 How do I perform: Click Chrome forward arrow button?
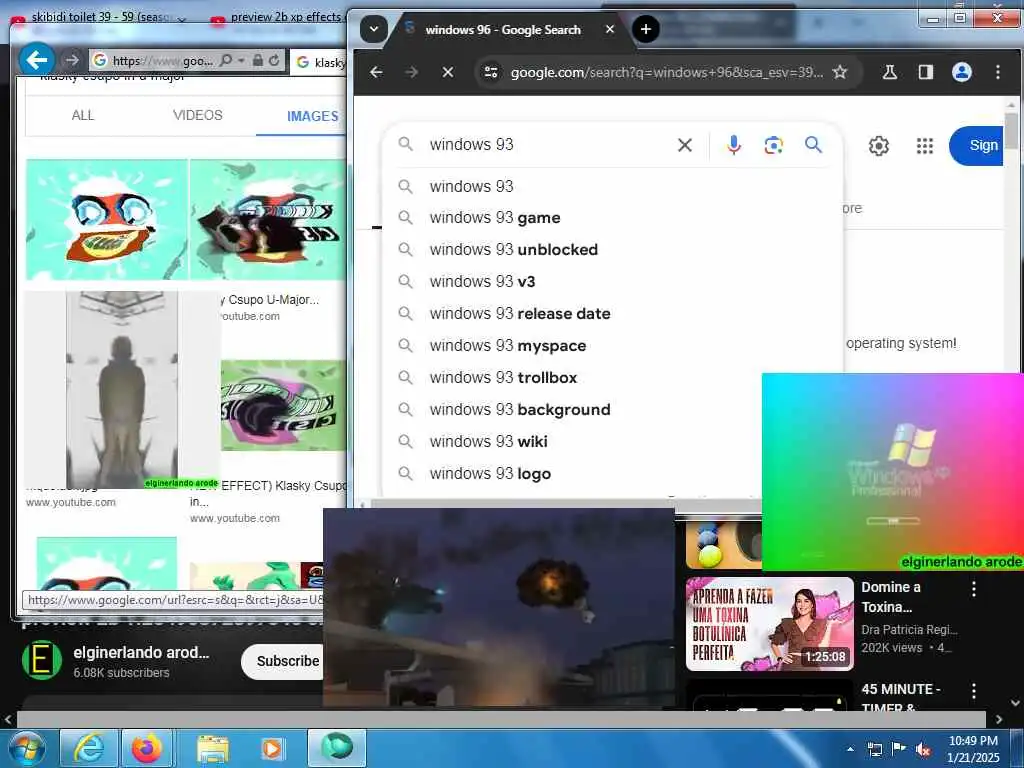[411, 72]
